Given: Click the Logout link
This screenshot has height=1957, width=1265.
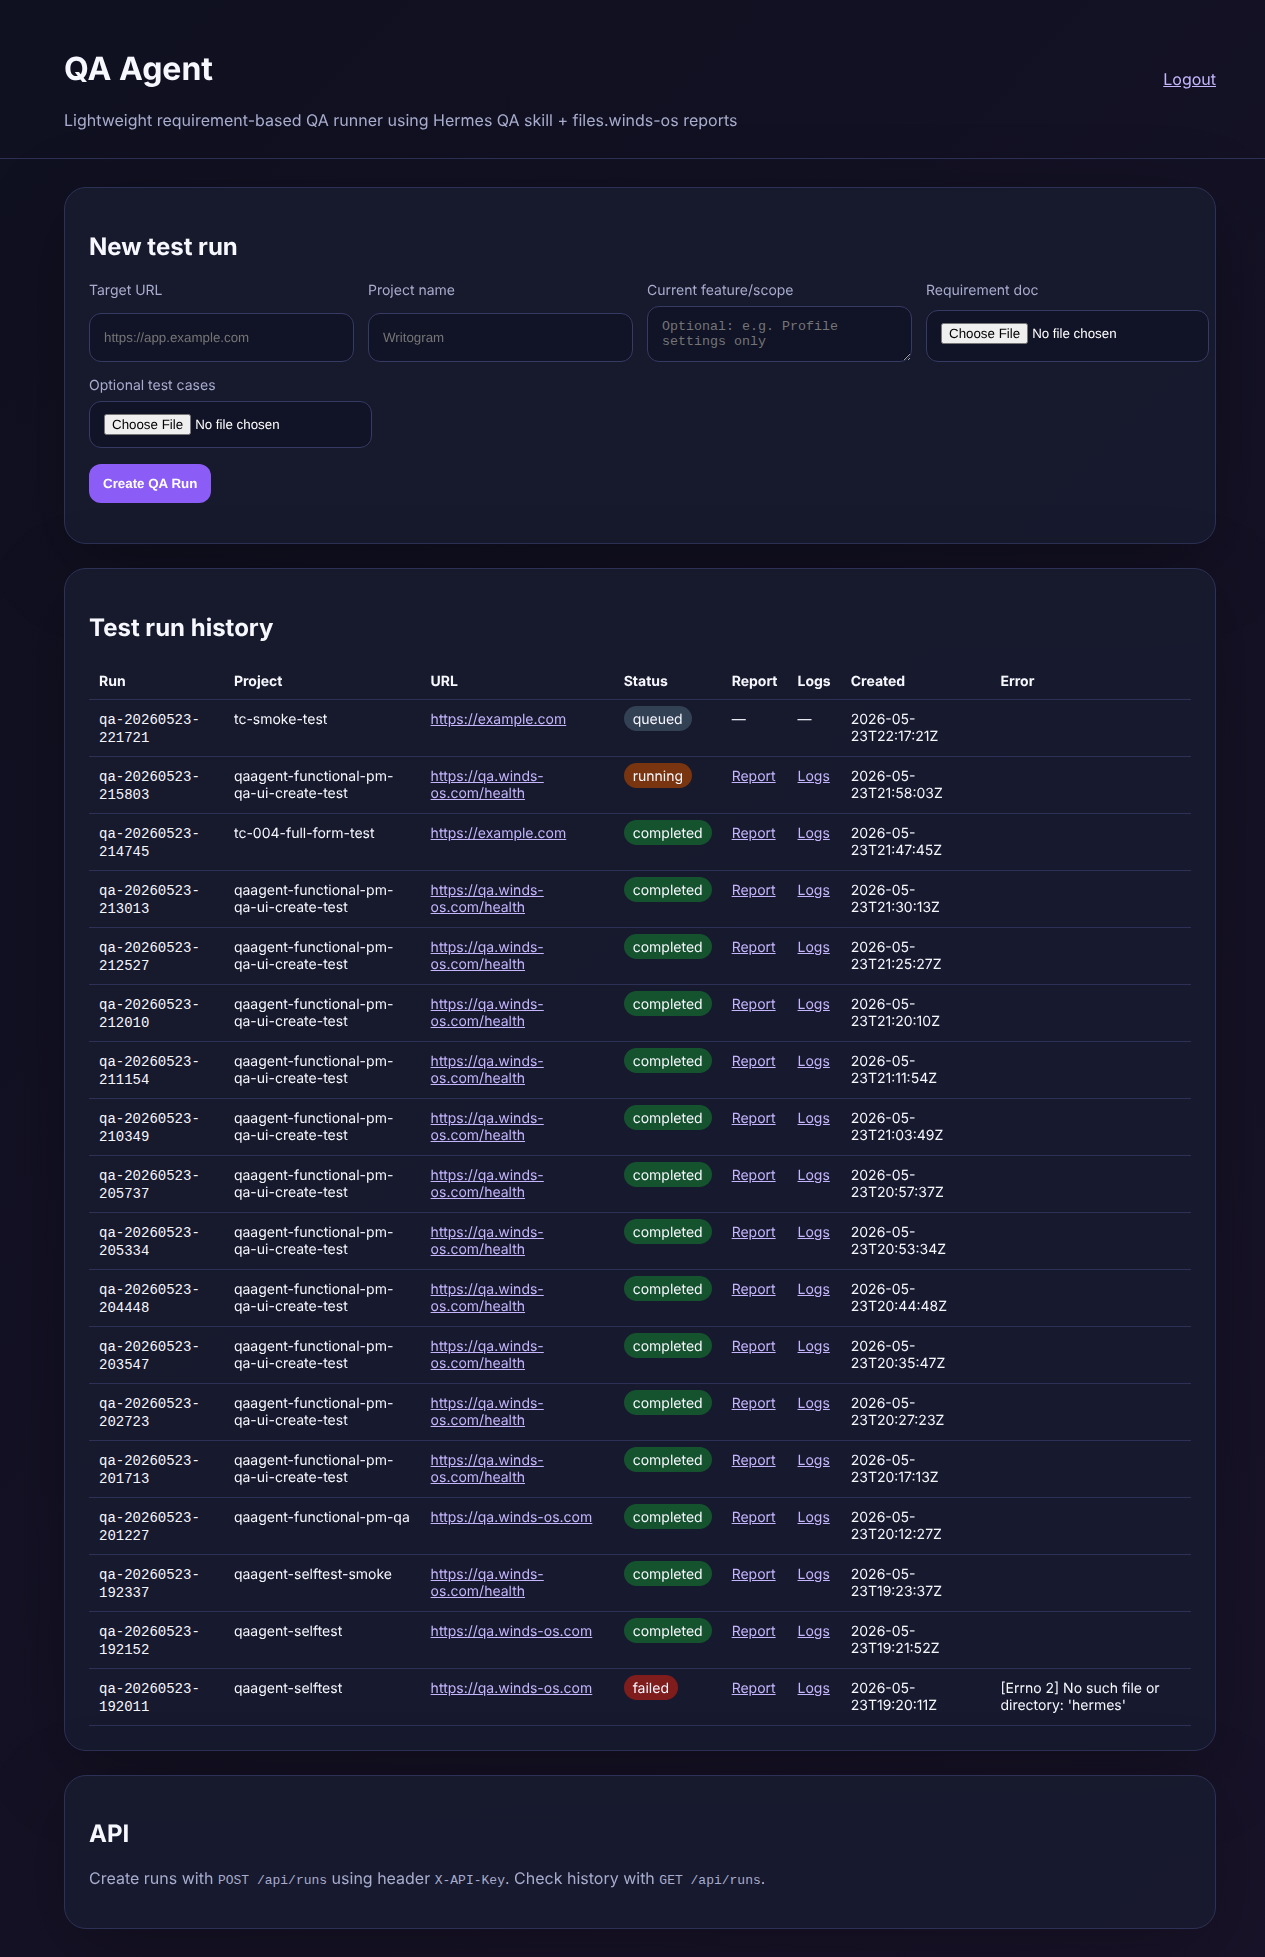Looking at the screenshot, I should tap(1189, 80).
